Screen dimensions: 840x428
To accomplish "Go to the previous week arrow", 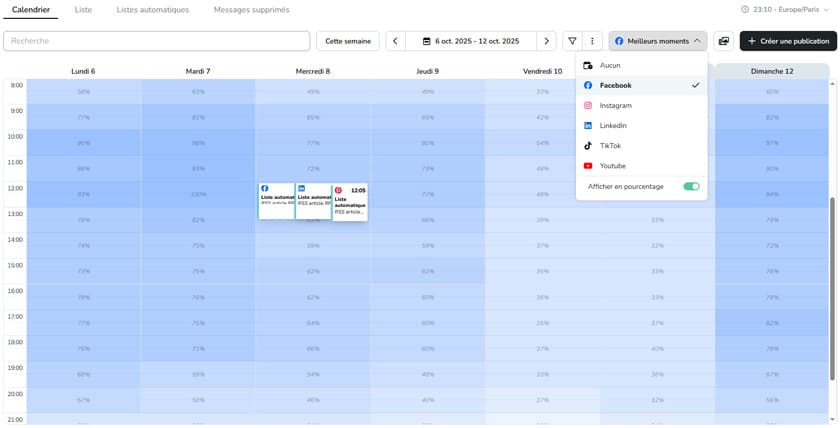I will click(395, 41).
